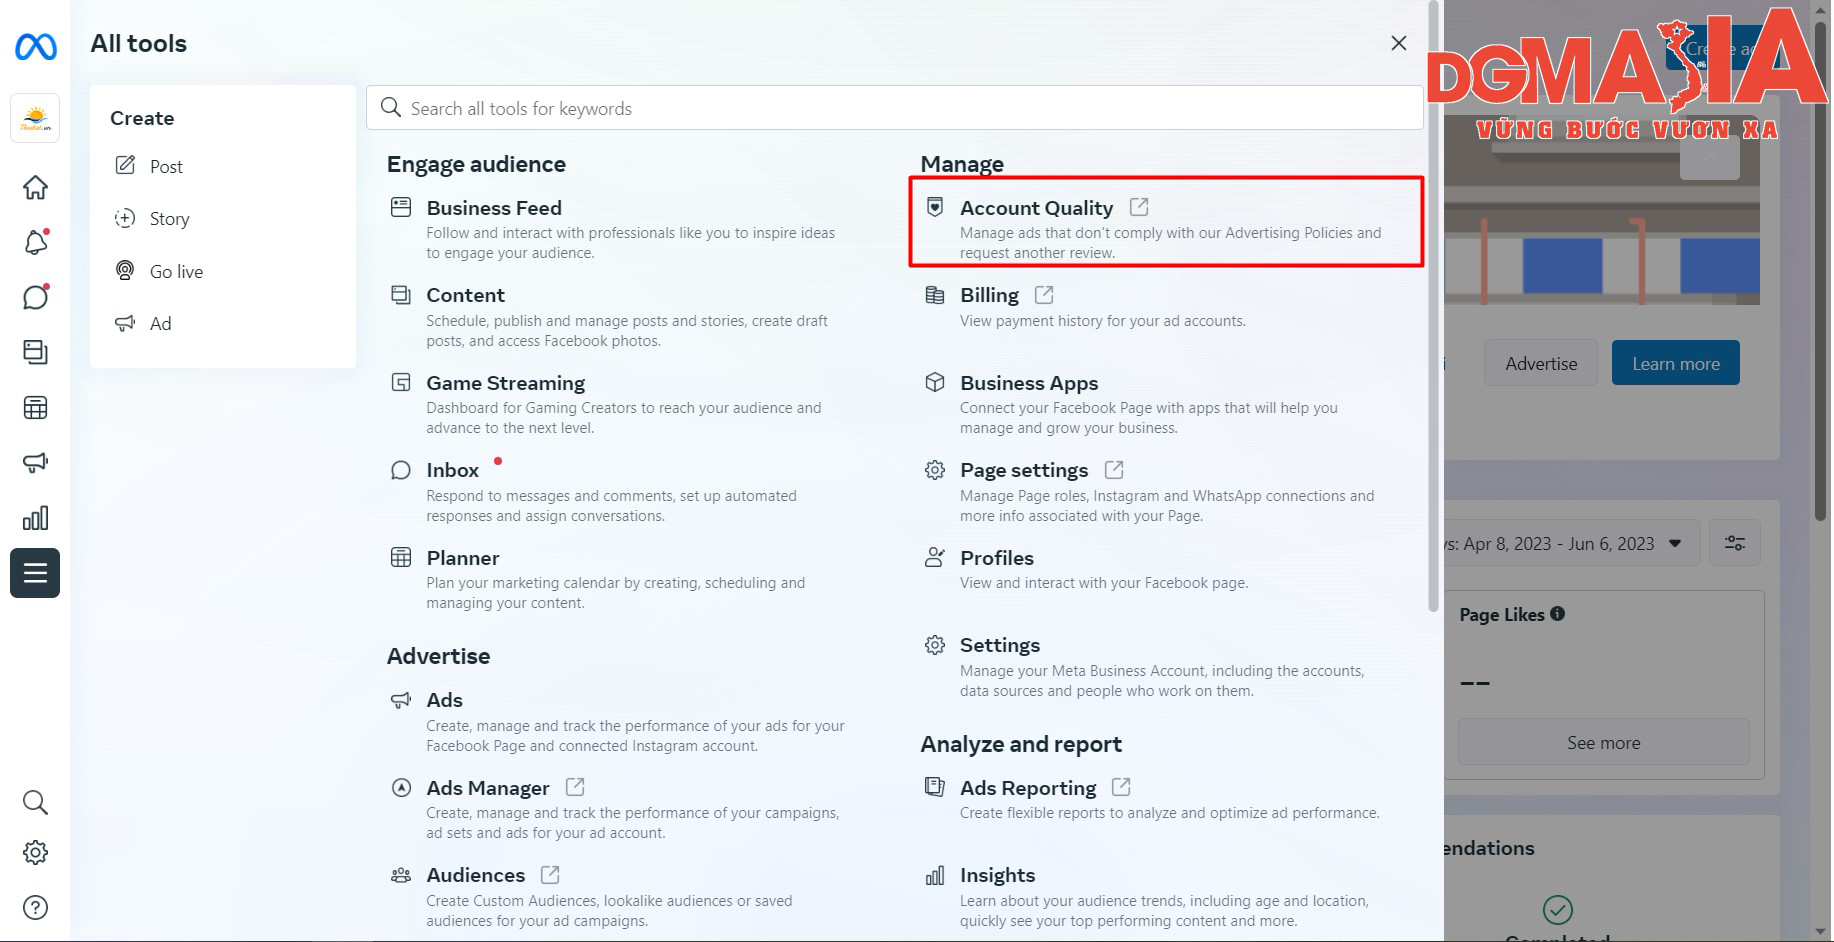Image resolution: width=1834 pixels, height=942 pixels.
Task: Click Ads Manager external link icon
Action: tap(575, 787)
